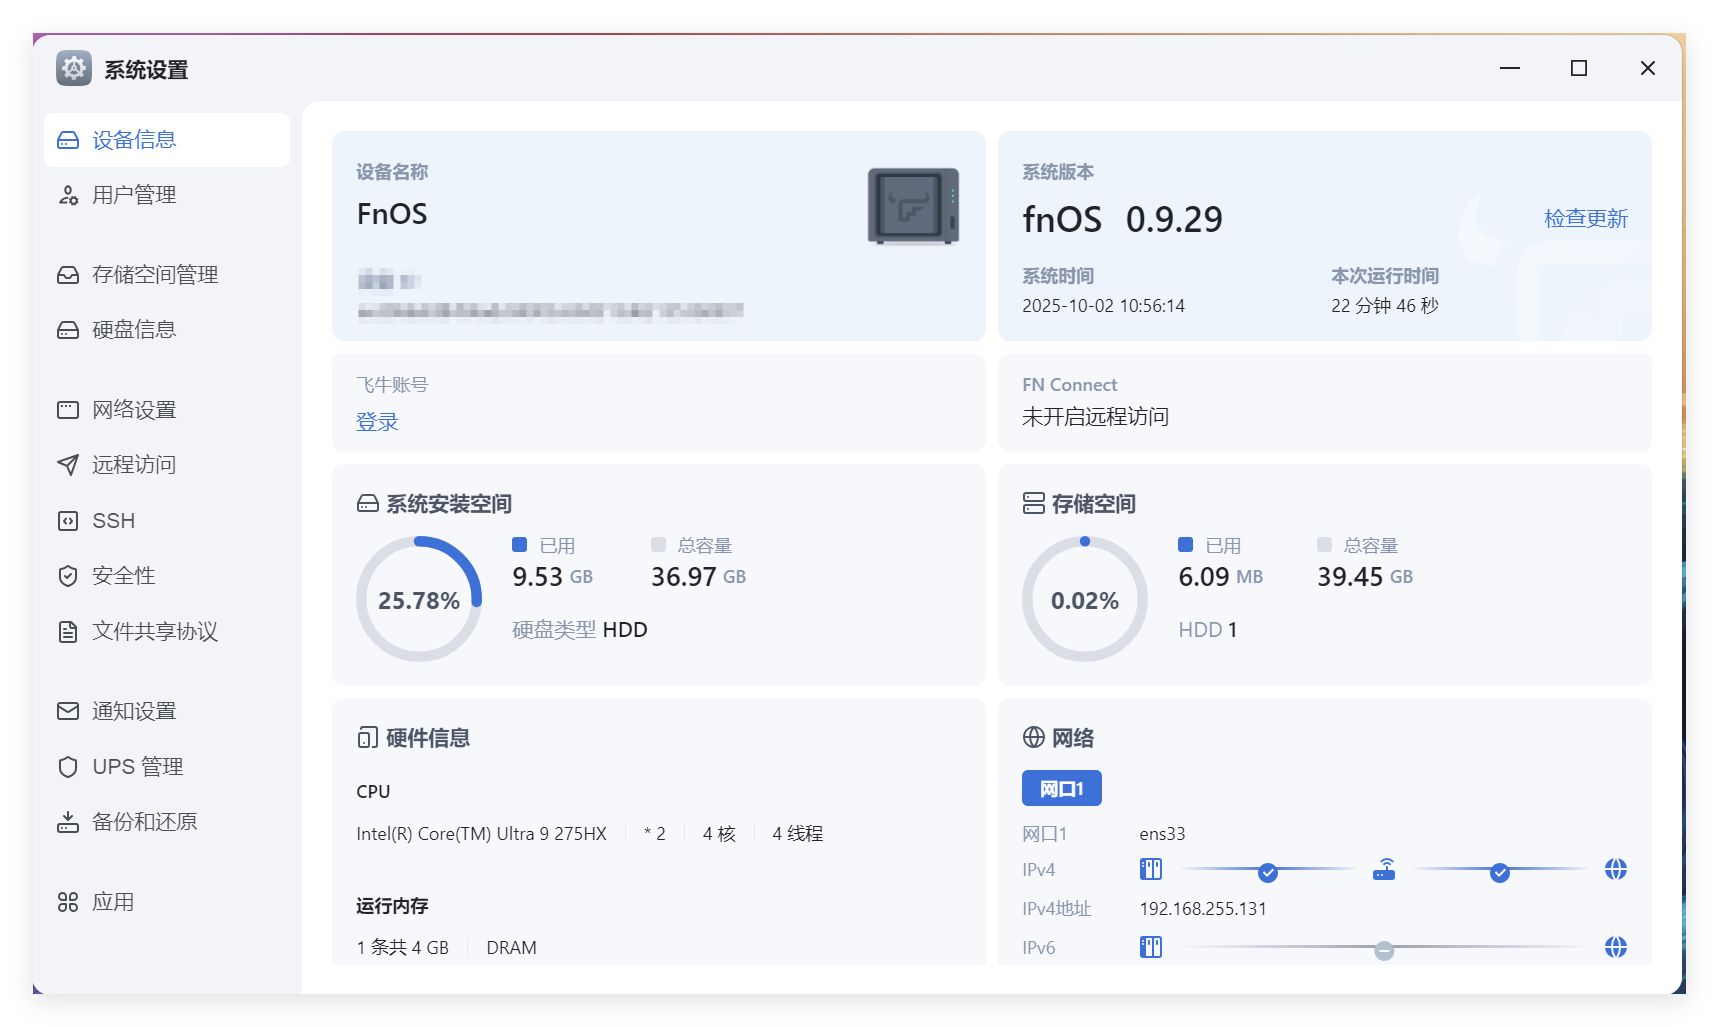The width and height of the screenshot is (1719, 1027).
Task: Click the disk info icon in the sidebar
Action: click(x=68, y=330)
